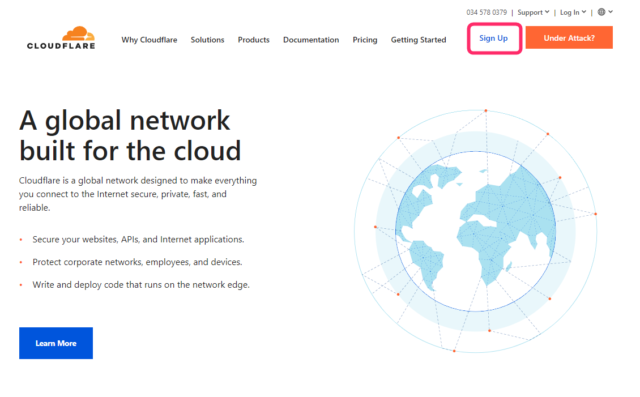This screenshot has height=397, width=640.
Task: Select Pricing in the navigation bar
Action: click(365, 40)
